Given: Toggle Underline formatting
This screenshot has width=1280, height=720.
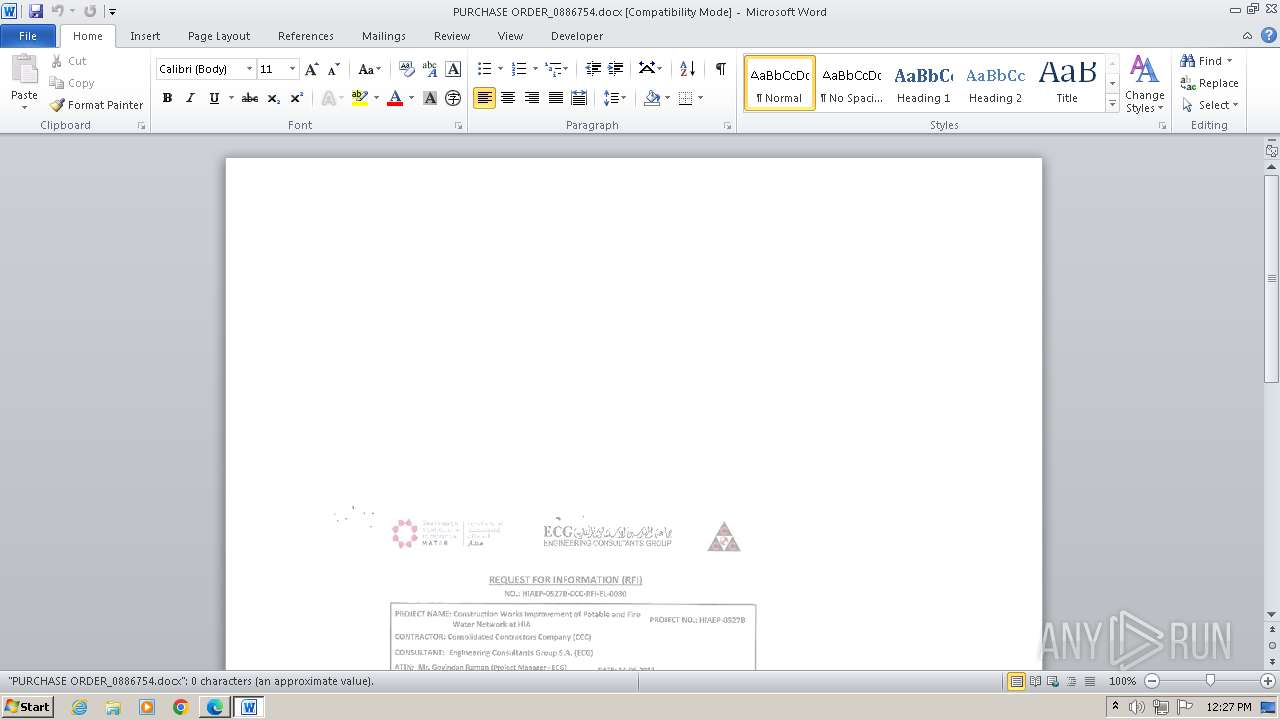Looking at the screenshot, I should 214,98.
